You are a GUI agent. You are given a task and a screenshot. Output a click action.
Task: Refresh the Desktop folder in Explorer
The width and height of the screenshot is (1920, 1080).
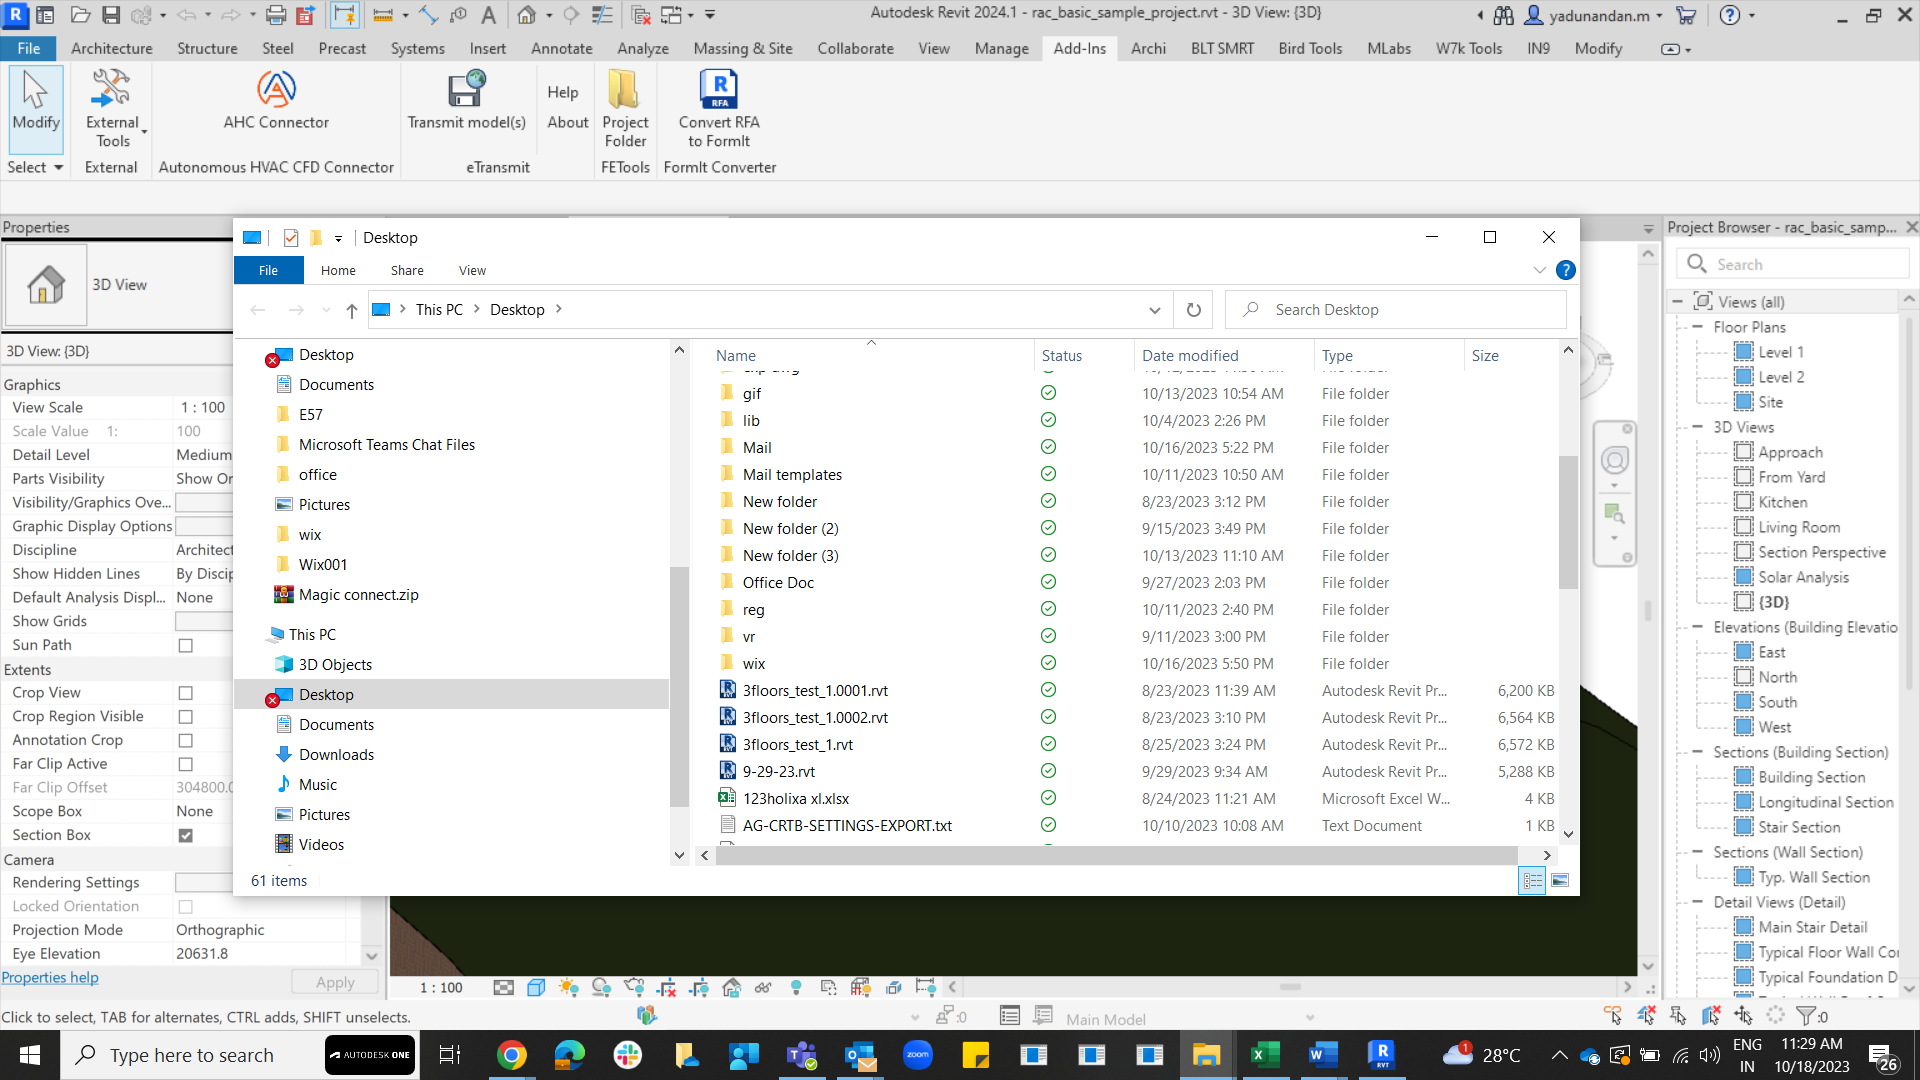click(x=1193, y=310)
